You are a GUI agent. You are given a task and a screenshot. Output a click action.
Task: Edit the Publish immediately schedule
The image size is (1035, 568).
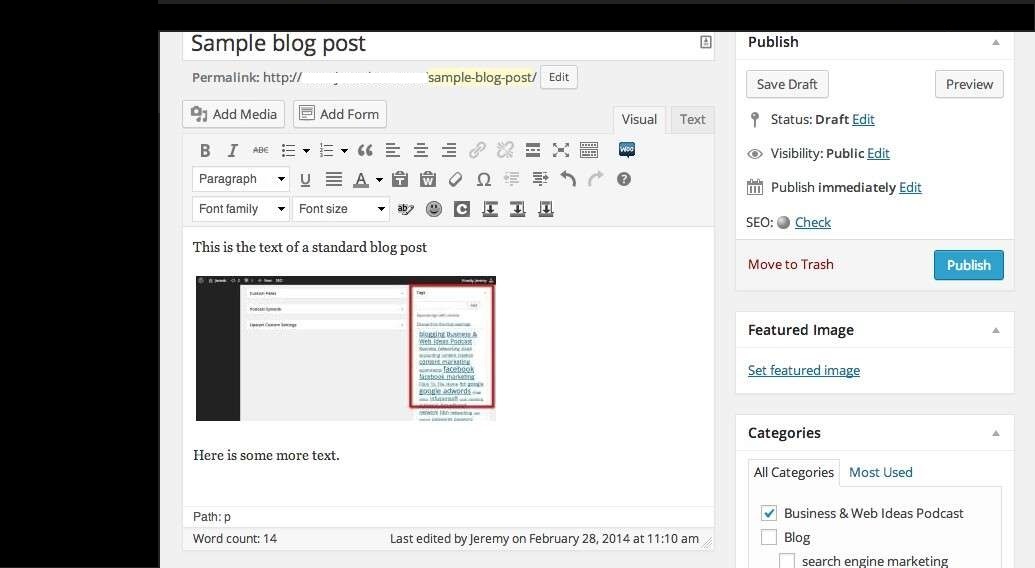coord(910,187)
